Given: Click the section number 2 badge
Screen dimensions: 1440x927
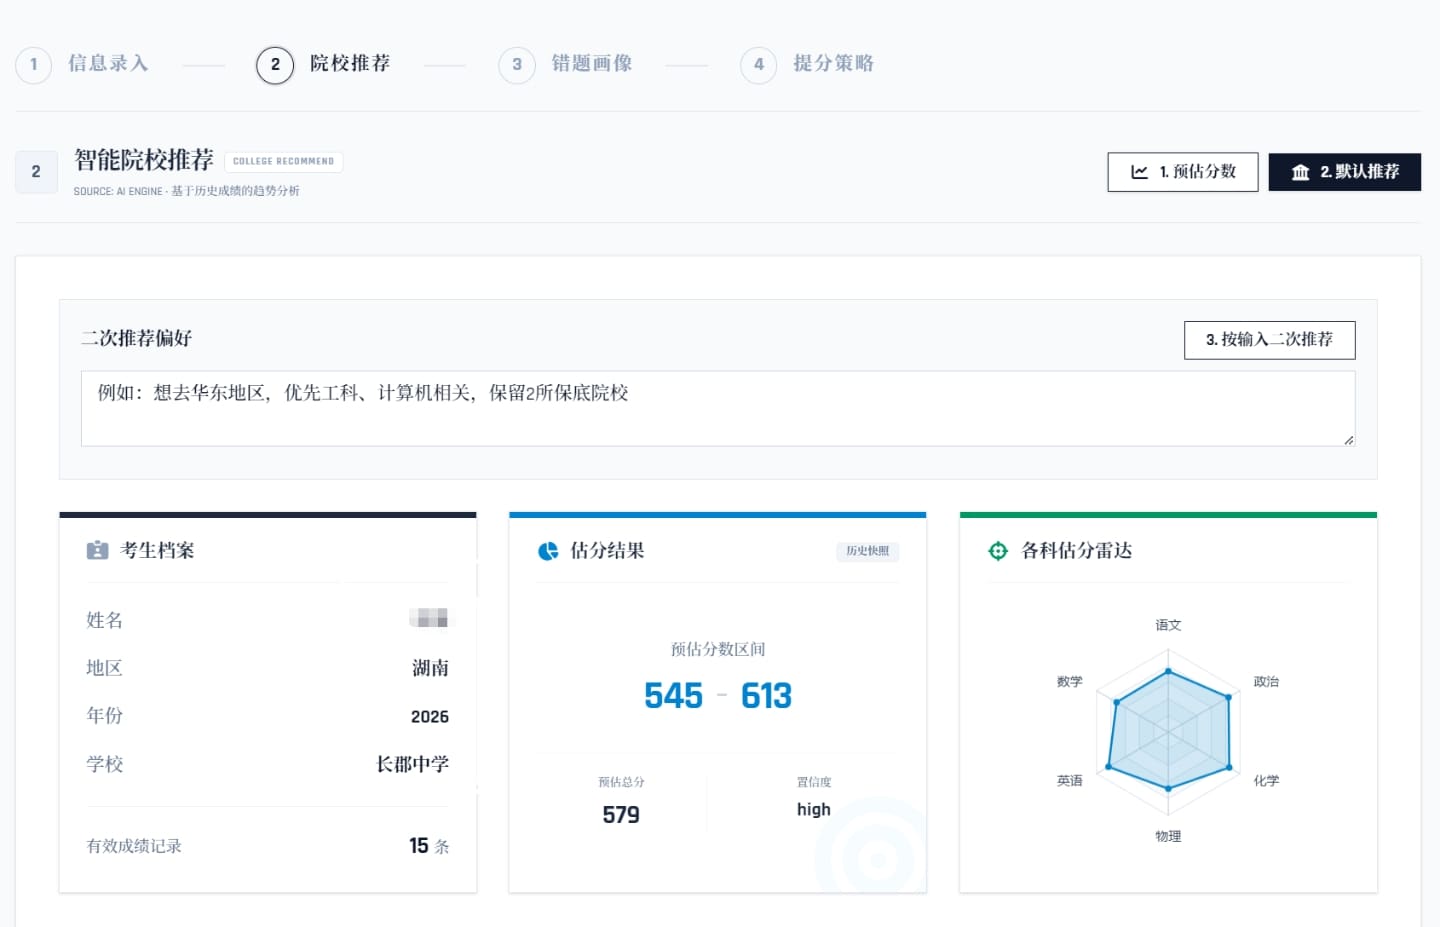Looking at the screenshot, I should 36,172.
